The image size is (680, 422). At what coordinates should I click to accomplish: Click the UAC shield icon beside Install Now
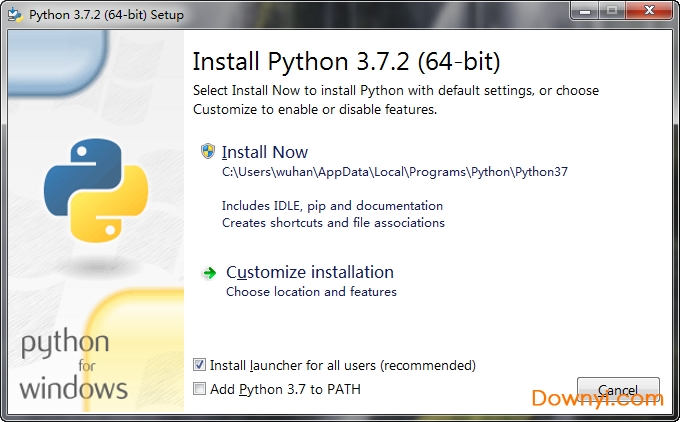208,151
